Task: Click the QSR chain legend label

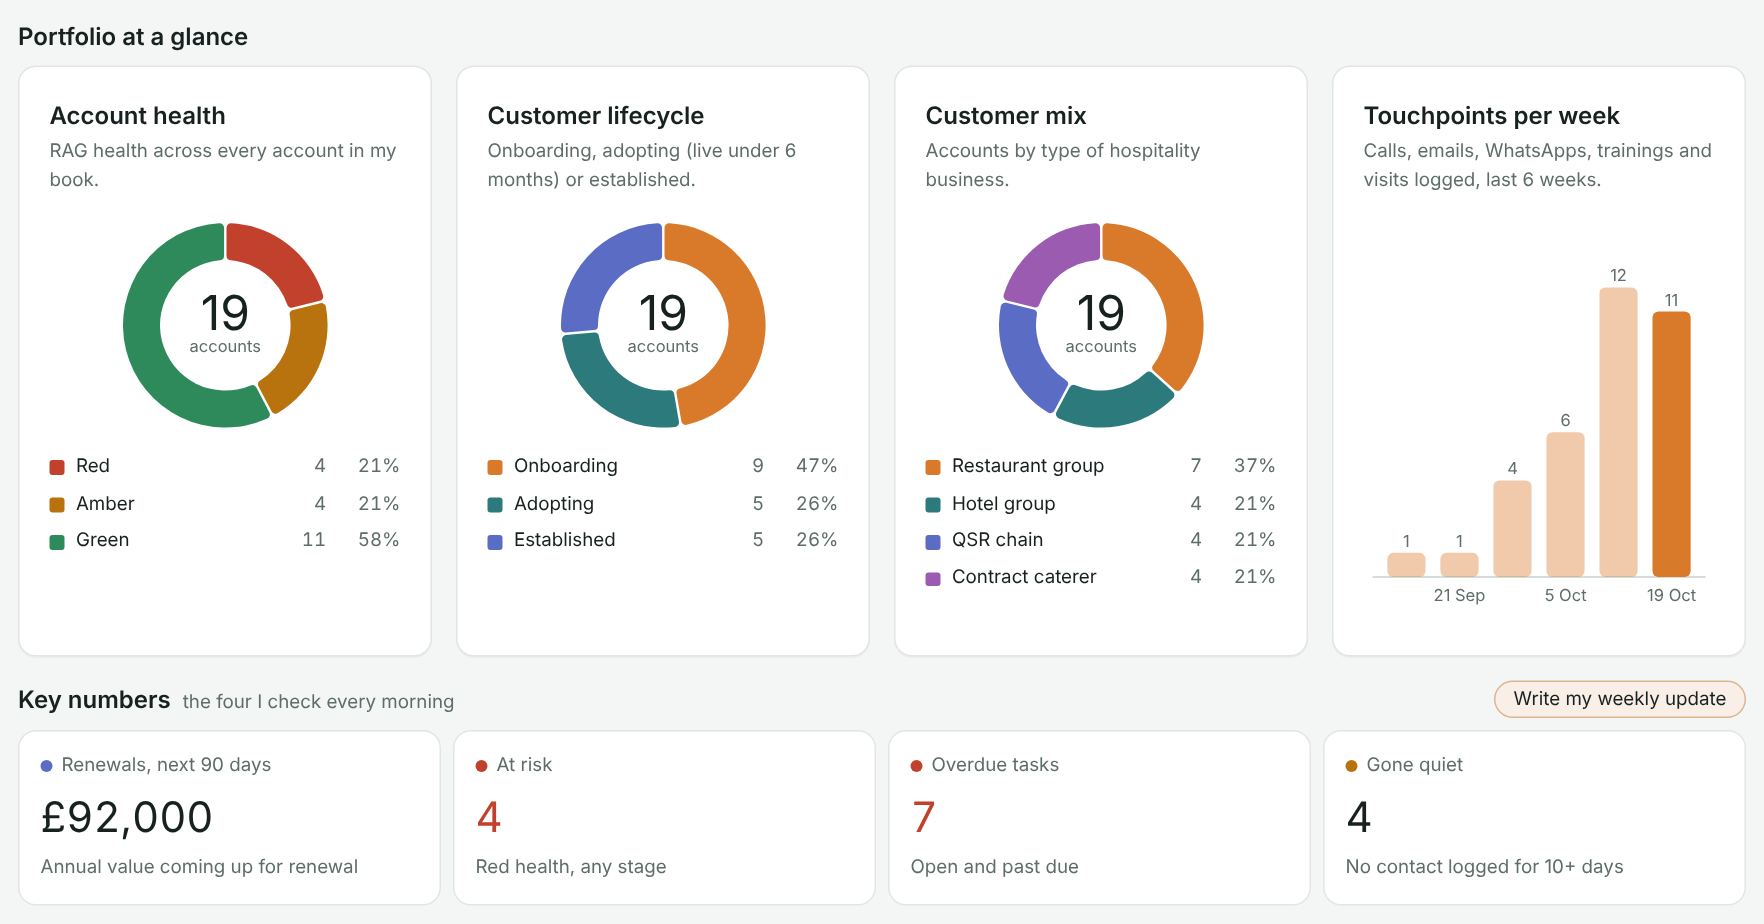Action: [x=997, y=540]
